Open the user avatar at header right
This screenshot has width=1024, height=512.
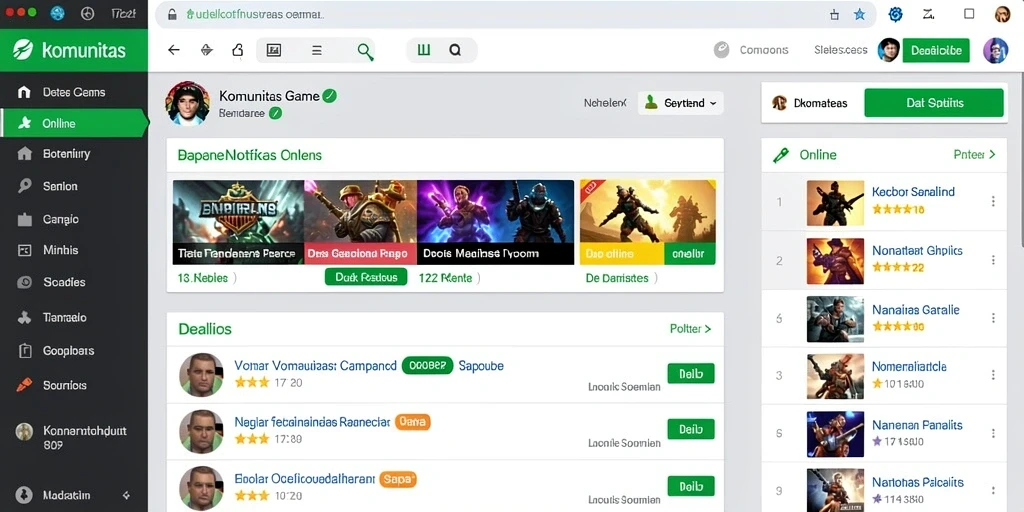[x=995, y=50]
